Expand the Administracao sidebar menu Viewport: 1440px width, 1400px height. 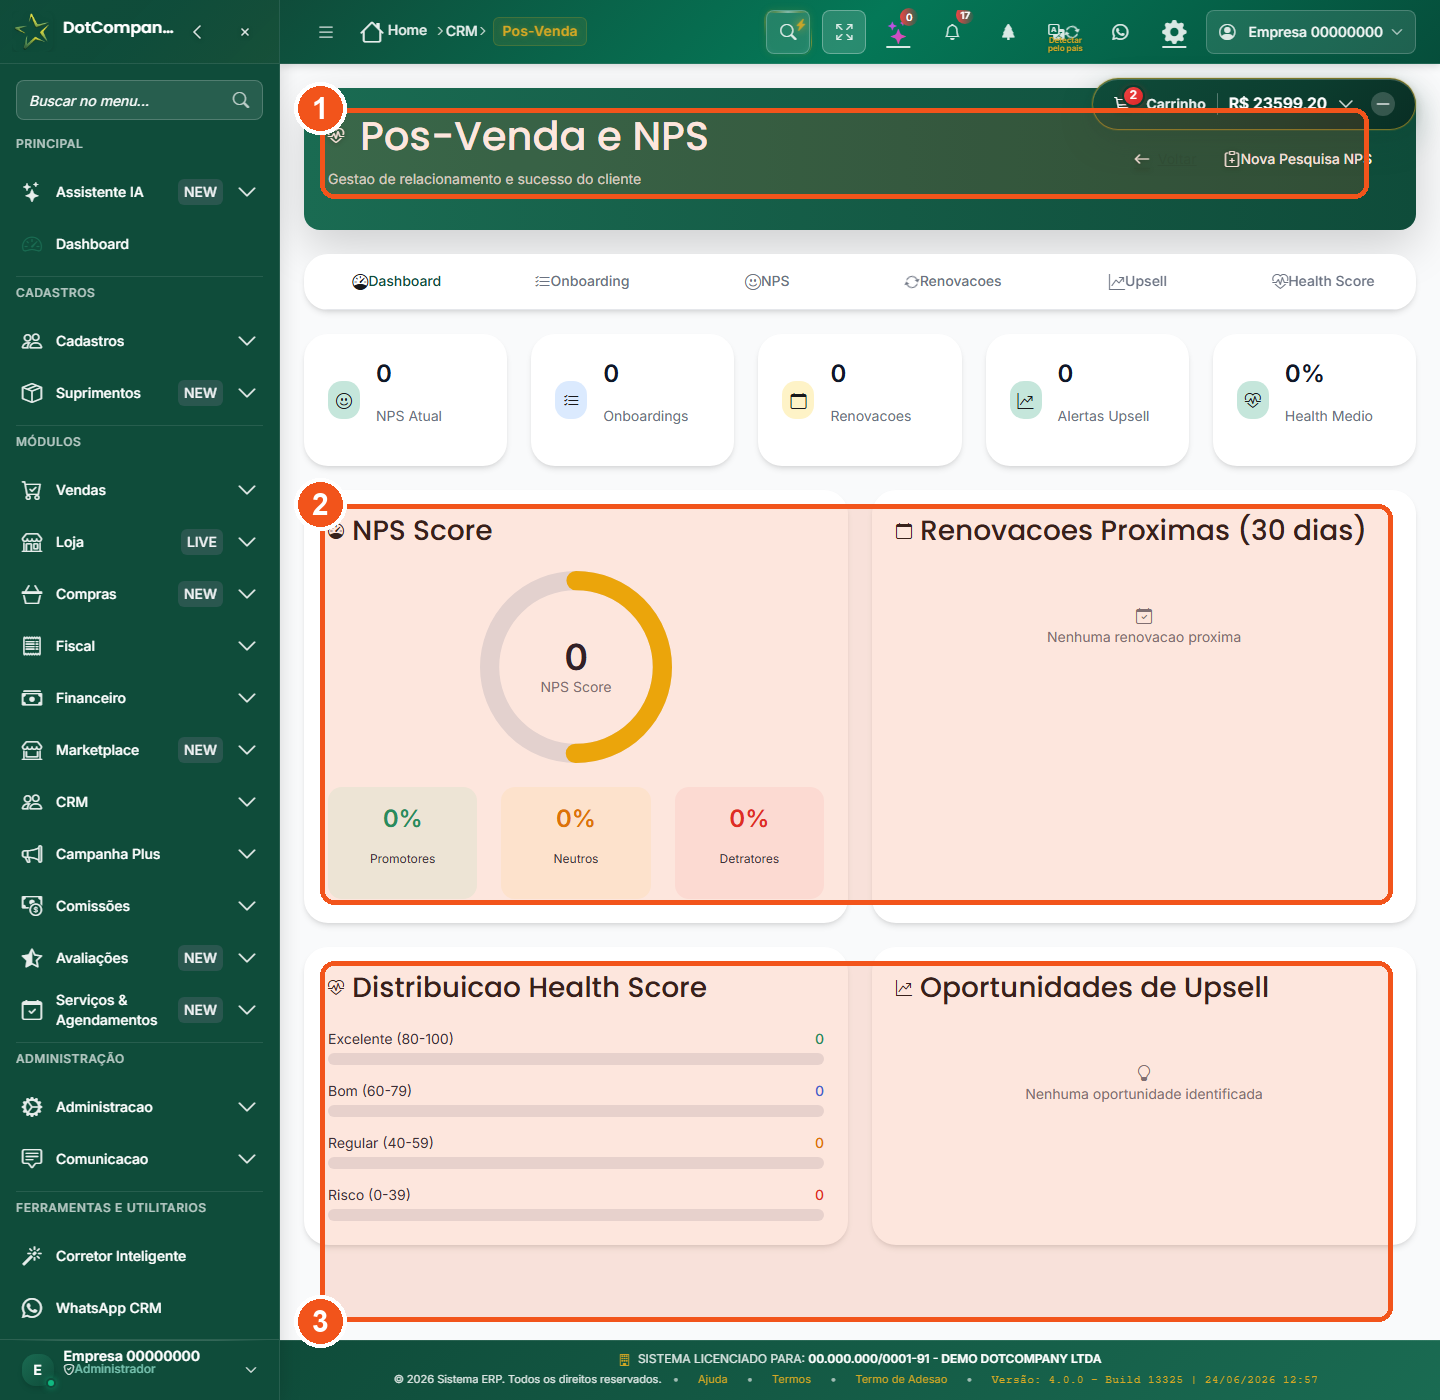coord(139,1107)
